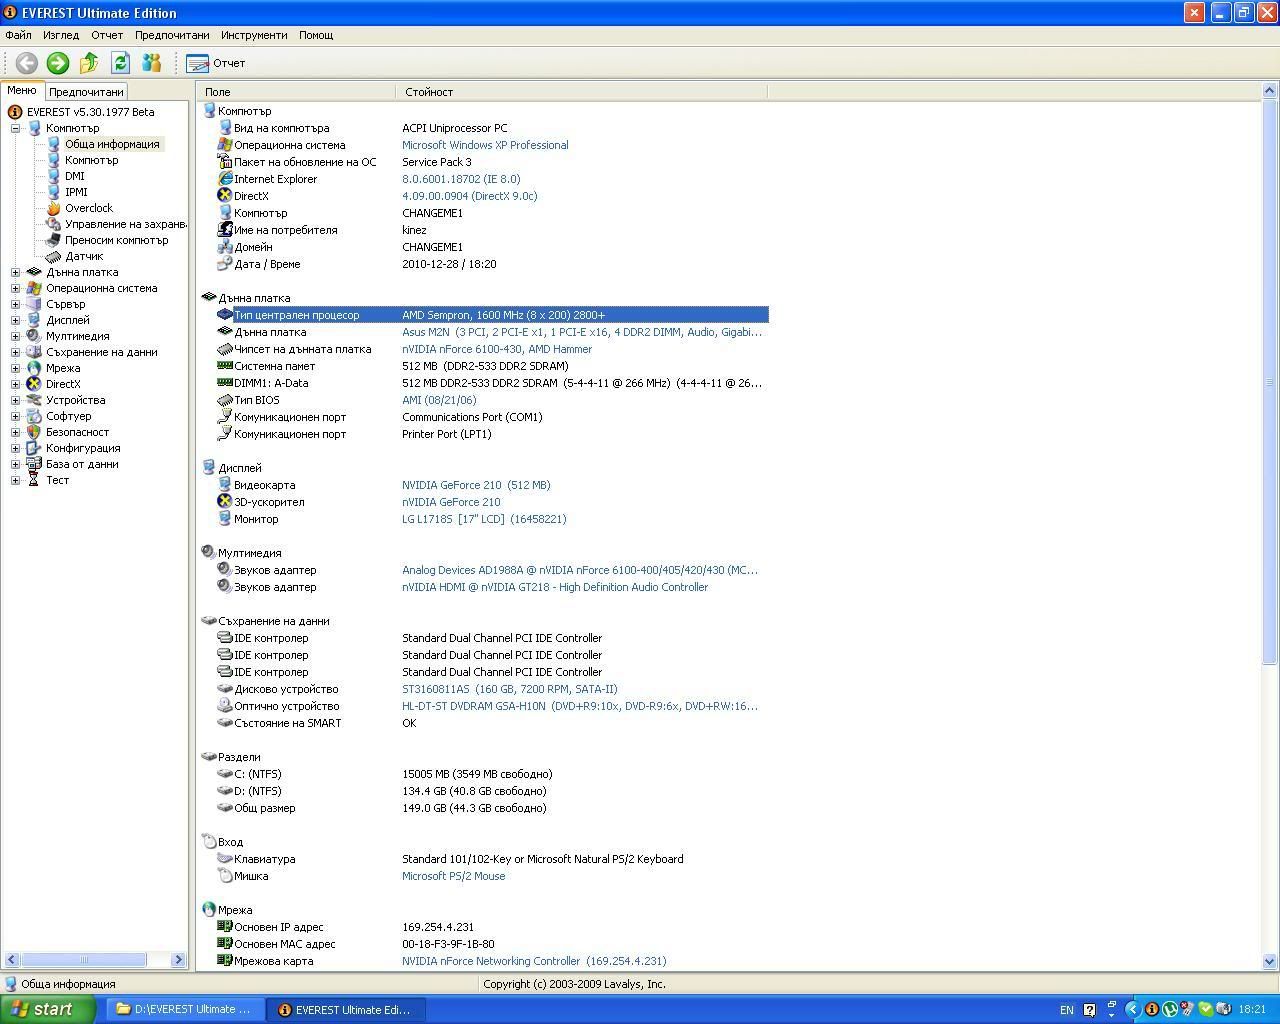
Task: Click the Преносим компютър laptop icon
Action: coord(53,240)
